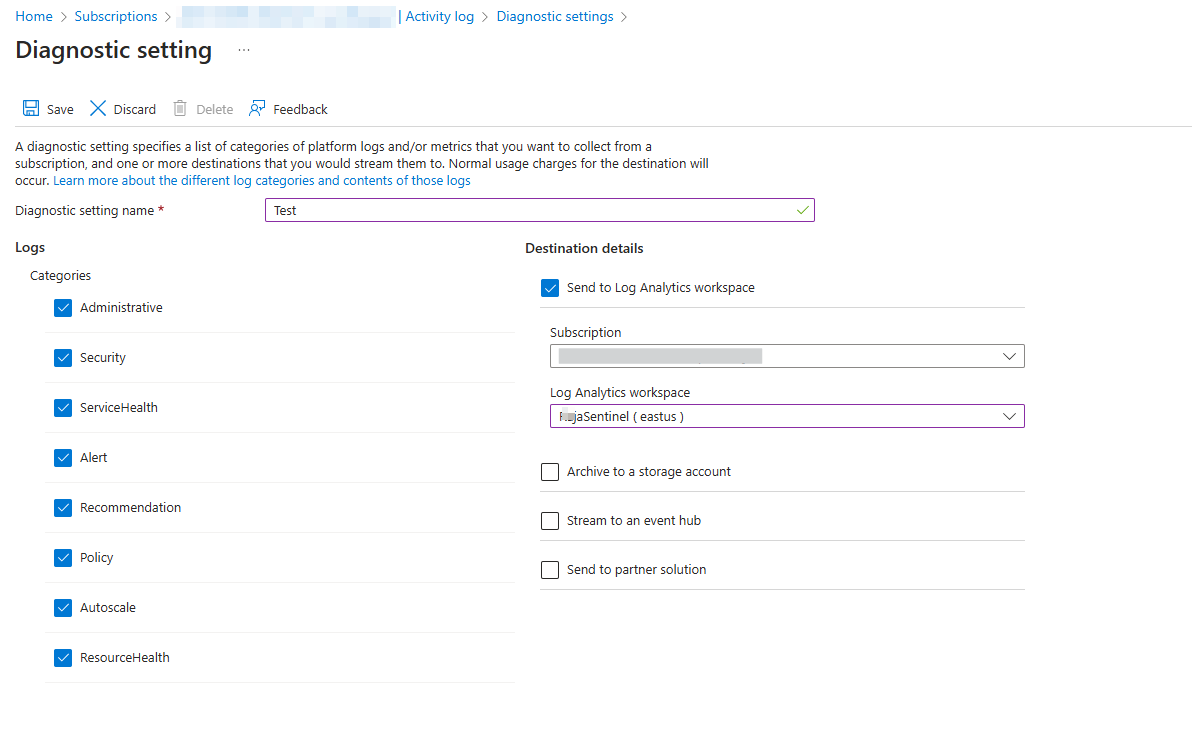Uncheck the ResourceHealth log category
The width and height of the screenshot is (1192, 736).
[63, 658]
